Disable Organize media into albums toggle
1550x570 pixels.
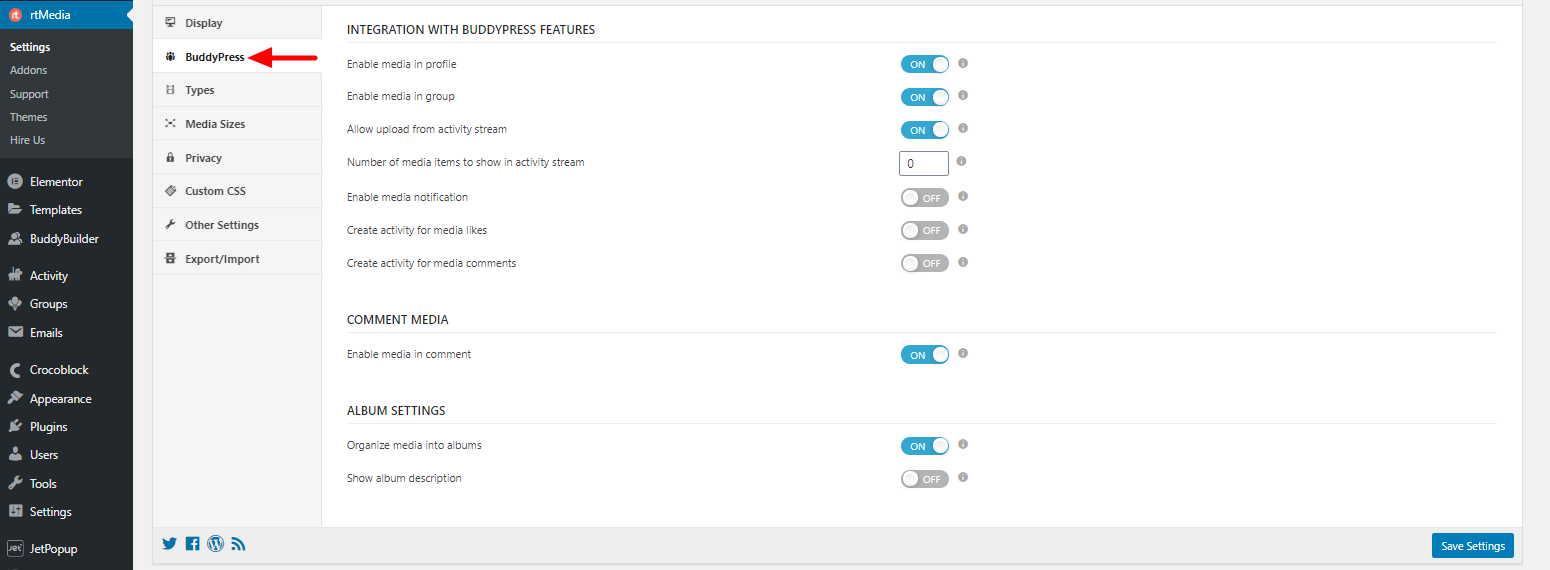924,446
